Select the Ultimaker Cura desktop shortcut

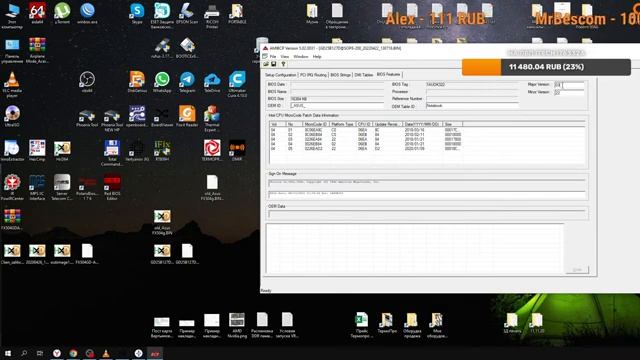(x=237, y=85)
